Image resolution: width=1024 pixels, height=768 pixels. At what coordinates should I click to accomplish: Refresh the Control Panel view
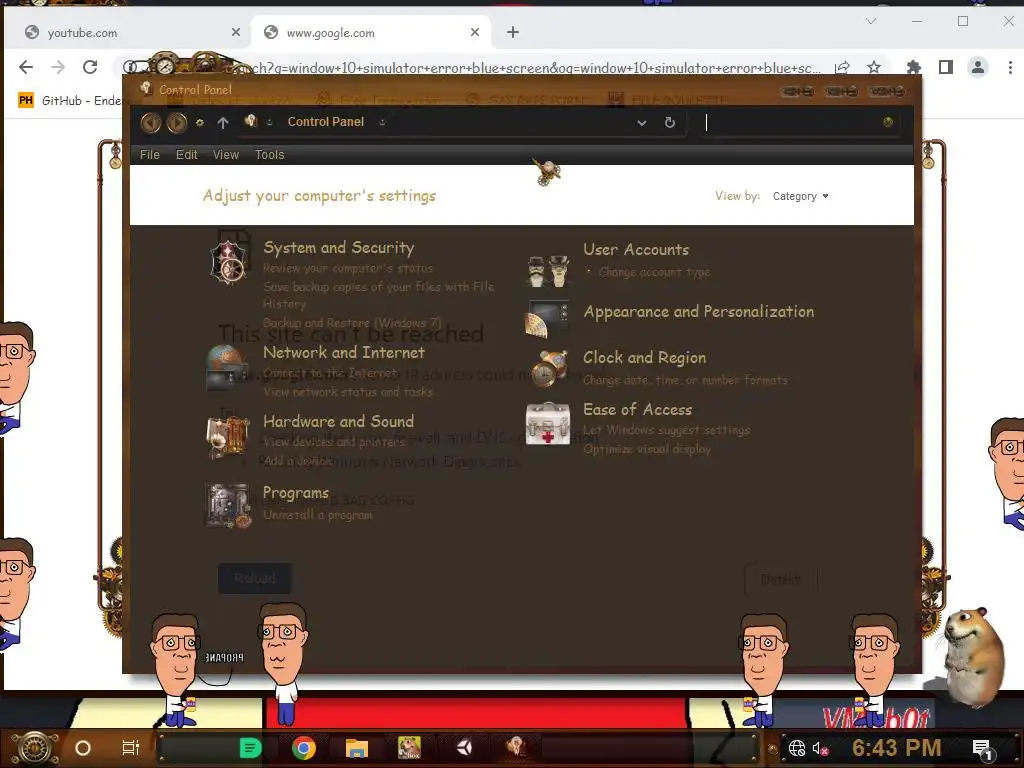669,122
